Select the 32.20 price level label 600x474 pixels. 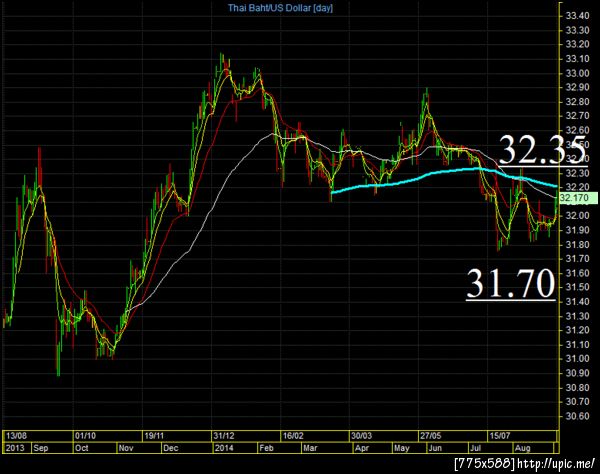pyautogui.click(x=577, y=187)
